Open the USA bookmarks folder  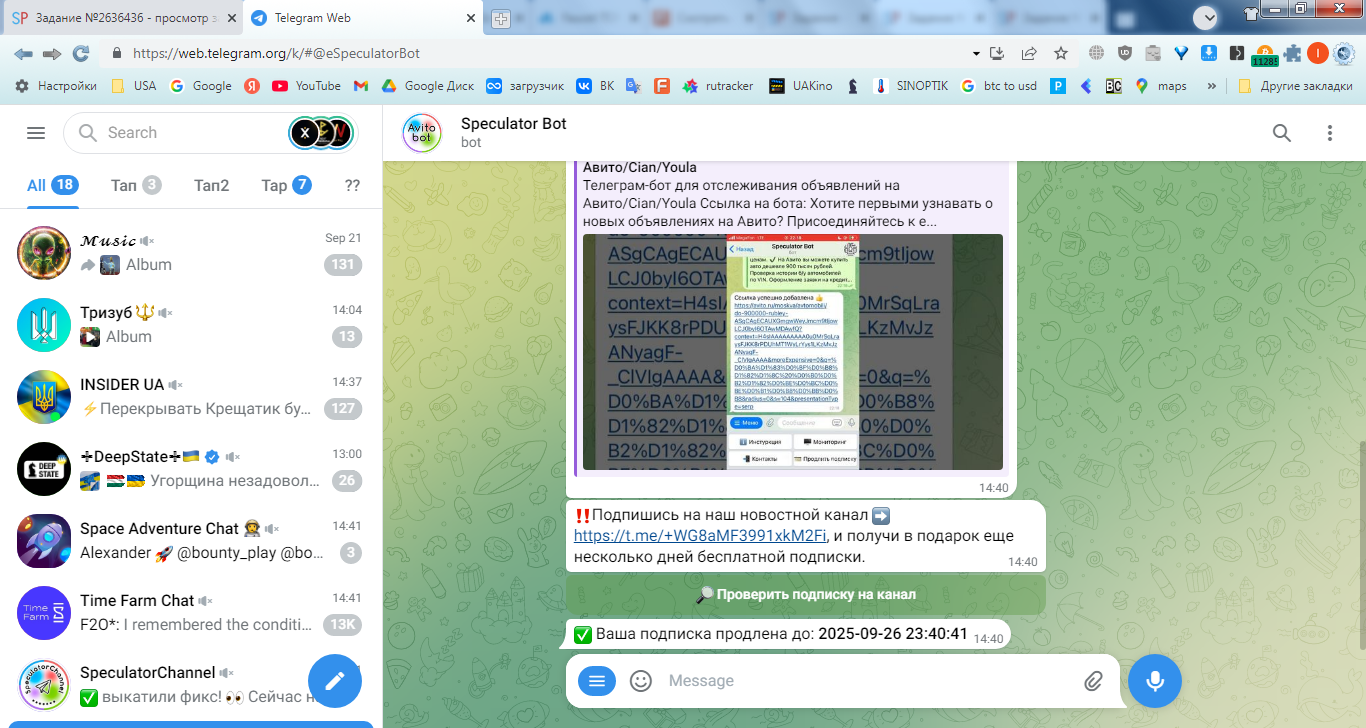pos(133,86)
